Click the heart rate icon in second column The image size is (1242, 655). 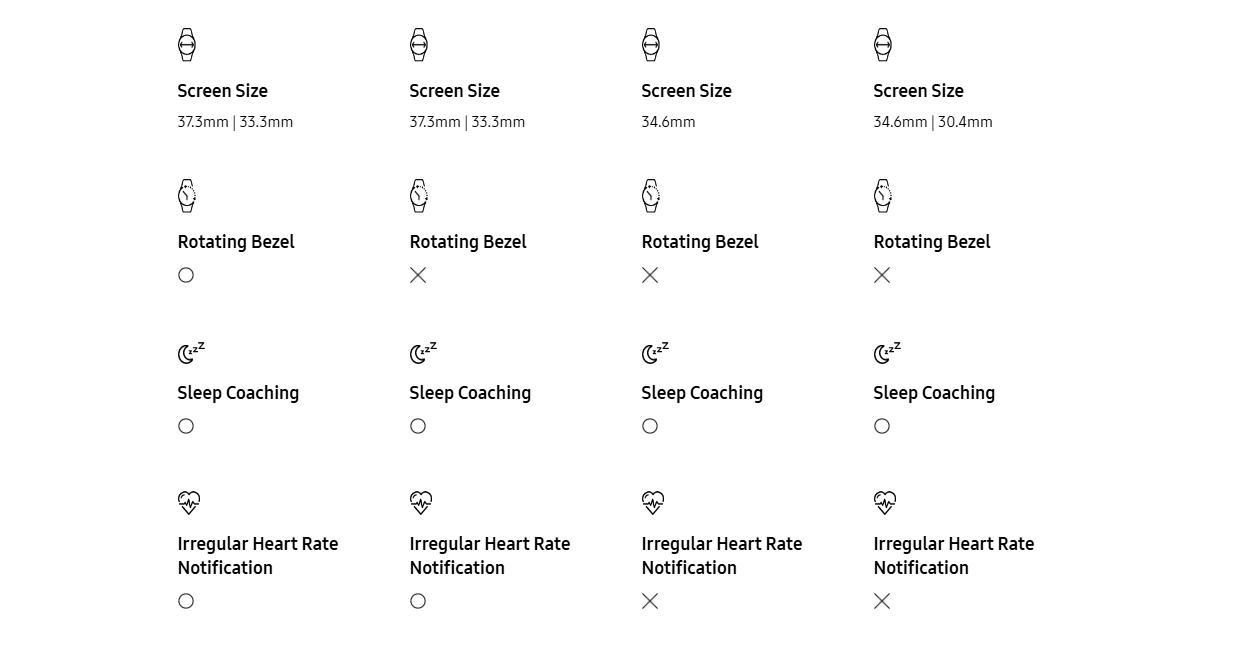[421, 503]
